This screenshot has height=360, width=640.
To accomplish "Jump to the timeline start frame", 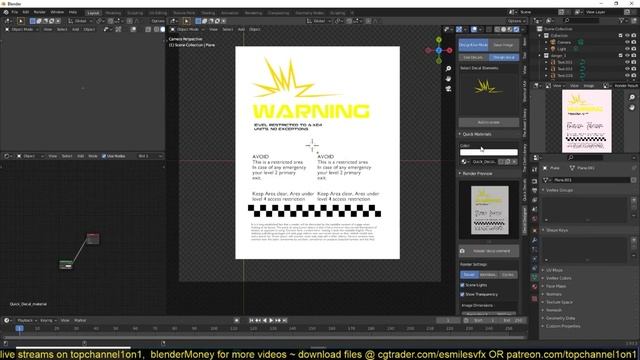I will point(251,320).
